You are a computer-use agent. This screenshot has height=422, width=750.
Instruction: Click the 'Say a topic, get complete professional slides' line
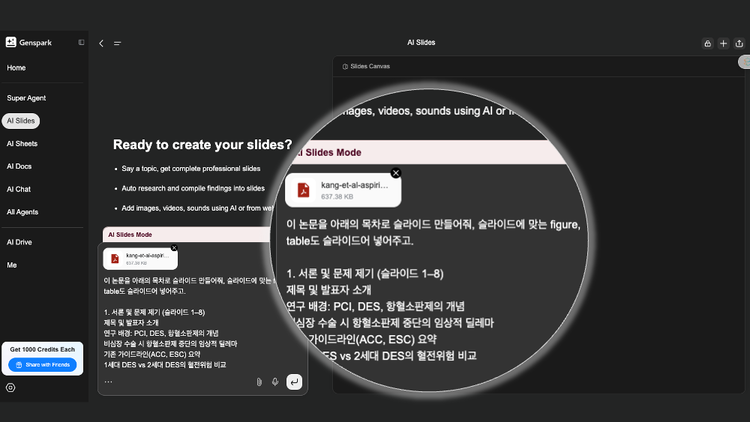click(191, 168)
